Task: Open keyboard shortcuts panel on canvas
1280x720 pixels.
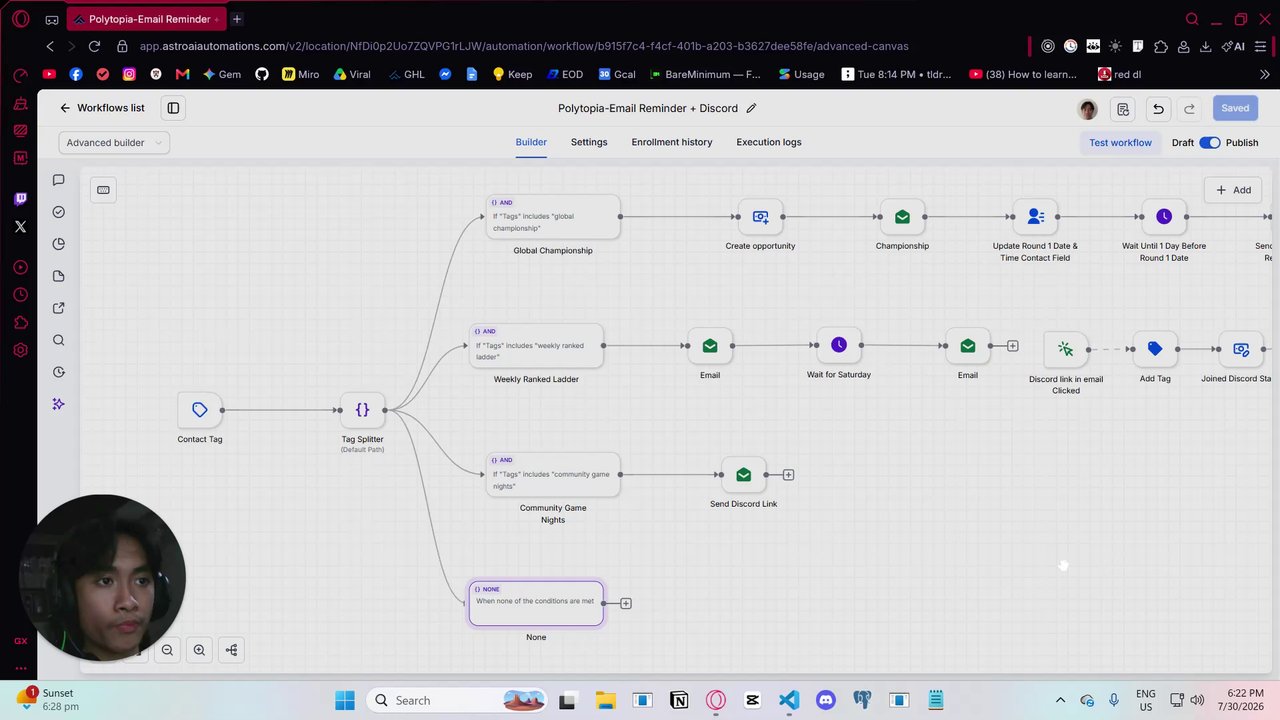Action: (103, 190)
